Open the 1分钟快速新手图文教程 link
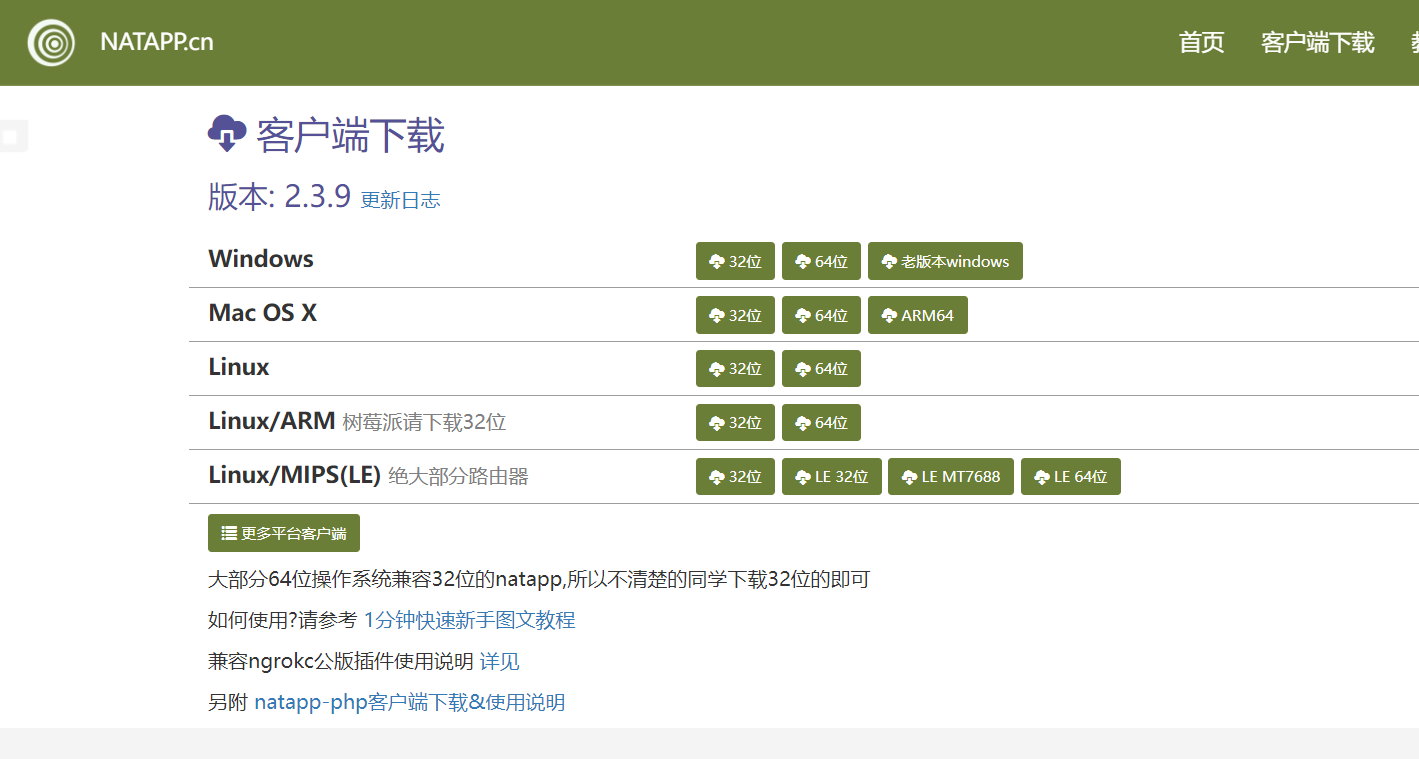 tap(469, 620)
